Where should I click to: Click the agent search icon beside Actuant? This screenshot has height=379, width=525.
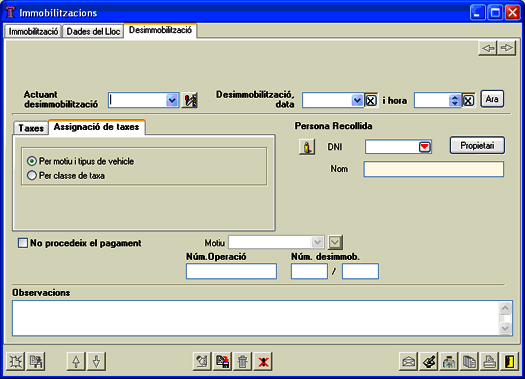(x=190, y=100)
